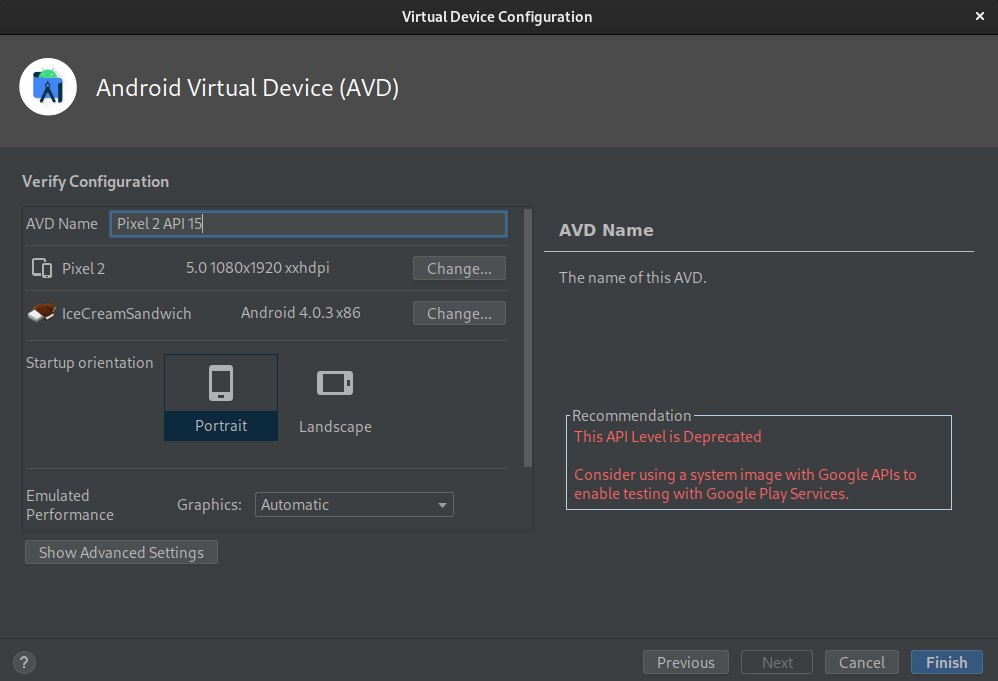The image size is (998, 681).
Task: Click the 'AVD Name' field label
Action: point(62,224)
